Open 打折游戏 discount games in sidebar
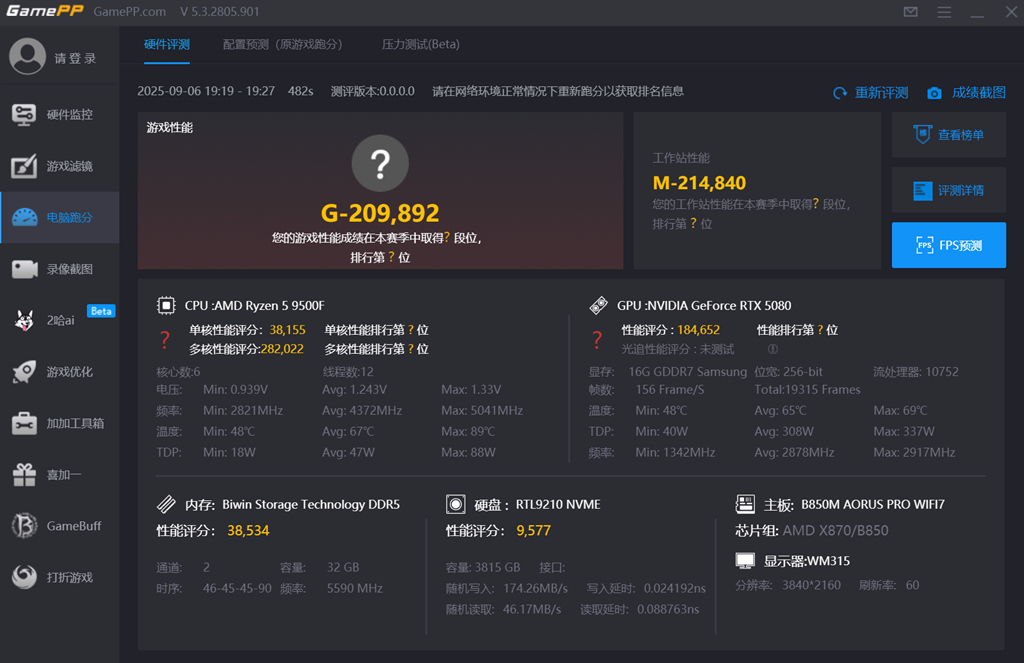Image resolution: width=1024 pixels, height=663 pixels. [59, 577]
